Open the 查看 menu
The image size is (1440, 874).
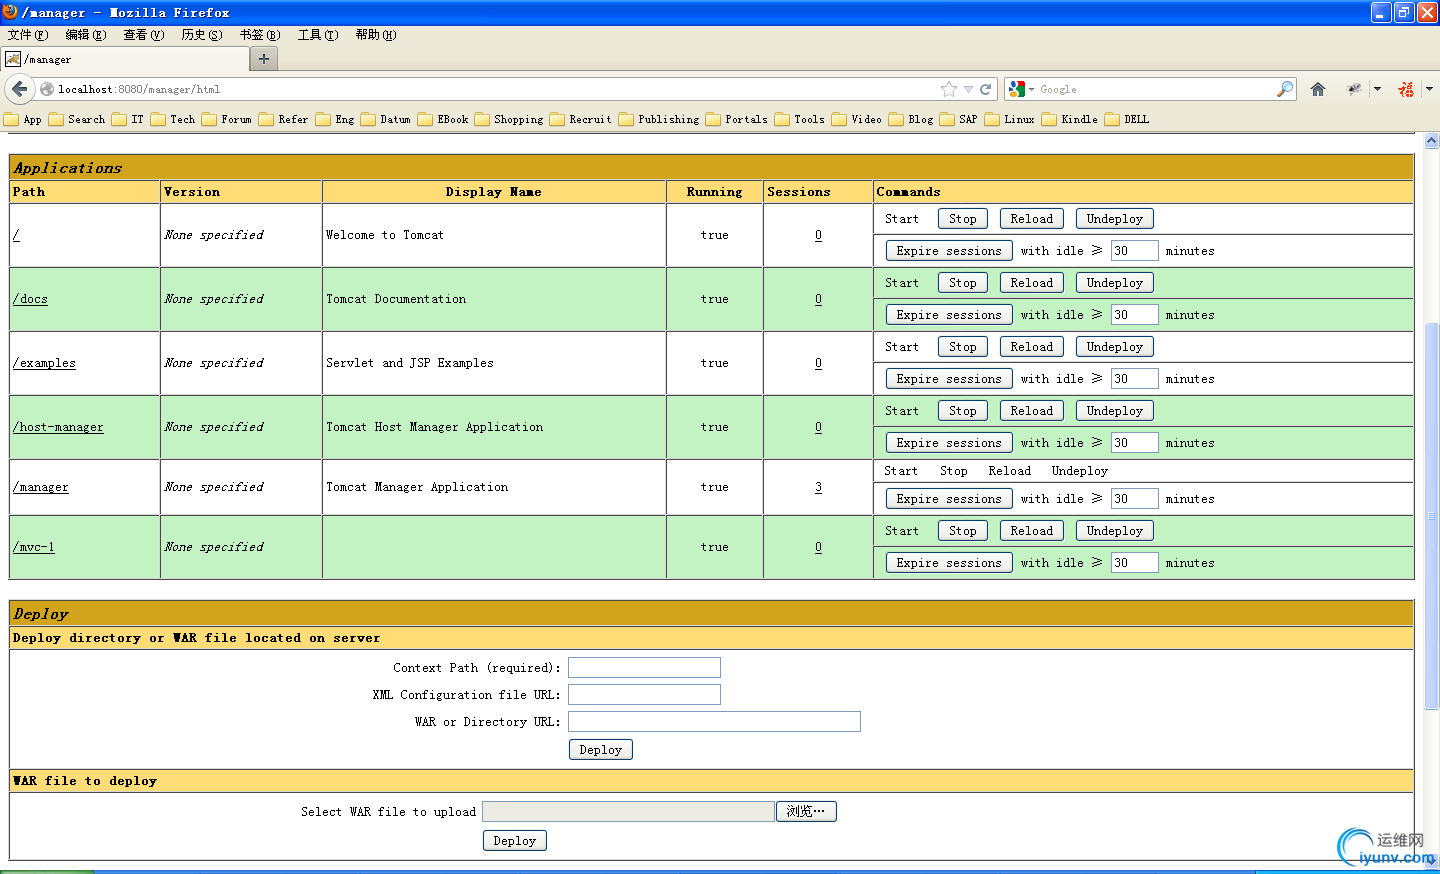143,35
